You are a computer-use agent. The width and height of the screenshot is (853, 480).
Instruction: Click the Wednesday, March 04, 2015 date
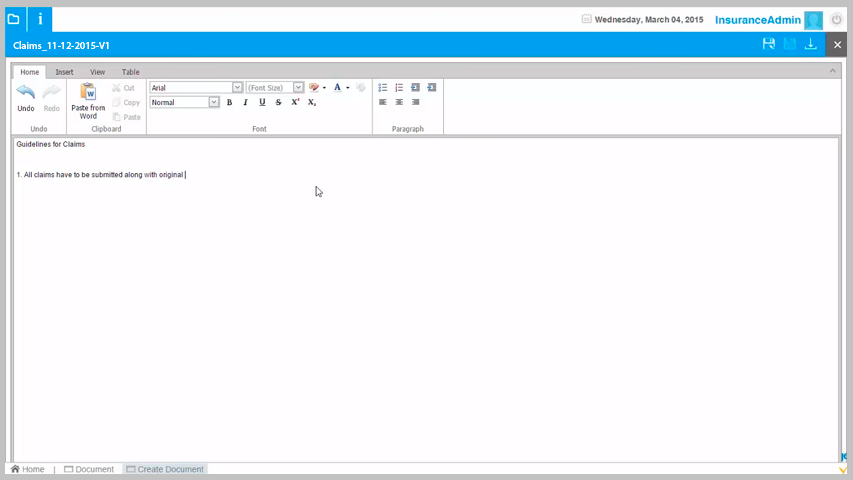click(x=649, y=20)
